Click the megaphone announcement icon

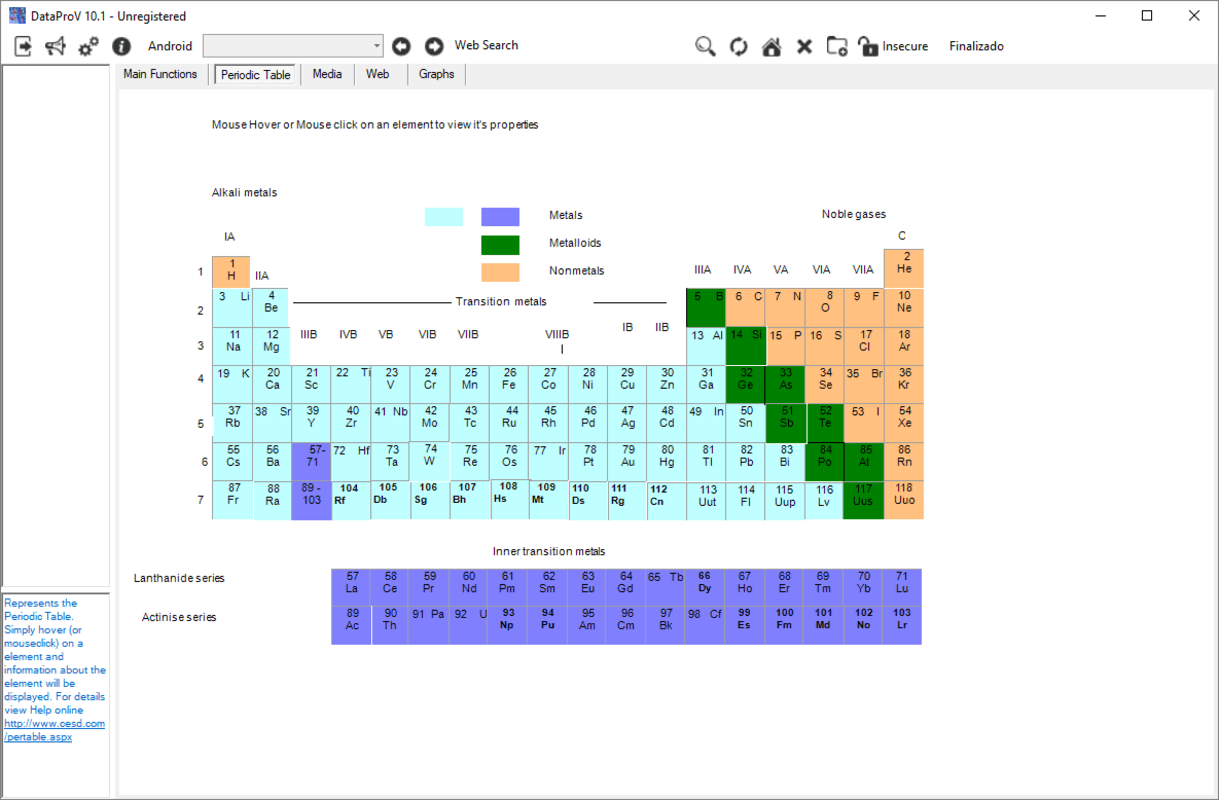coord(55,46)
